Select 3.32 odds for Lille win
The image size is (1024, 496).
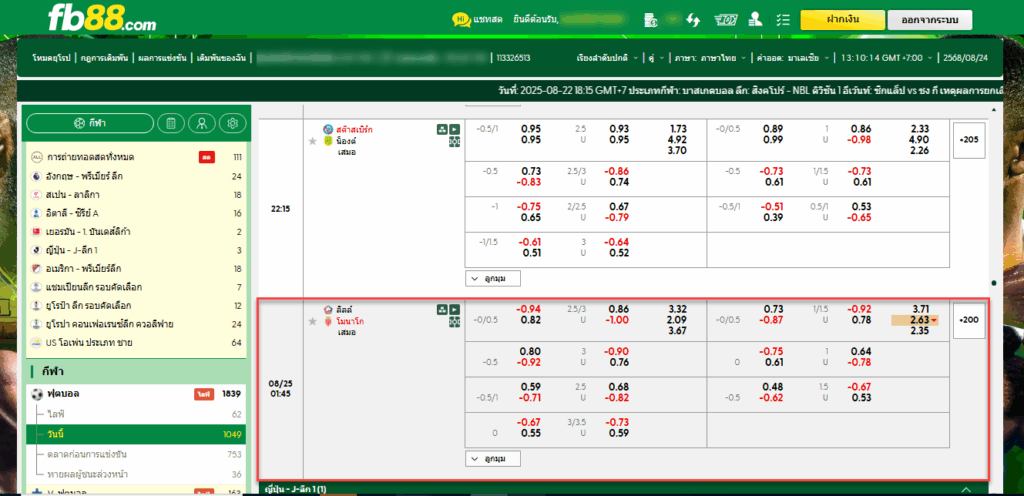[x=679, y=309]
